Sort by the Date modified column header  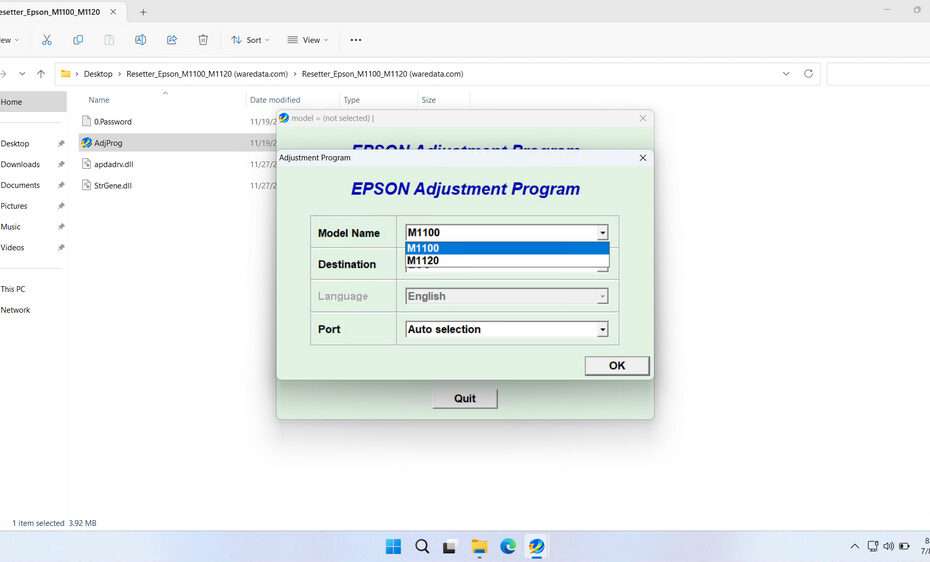pos(275,100)
